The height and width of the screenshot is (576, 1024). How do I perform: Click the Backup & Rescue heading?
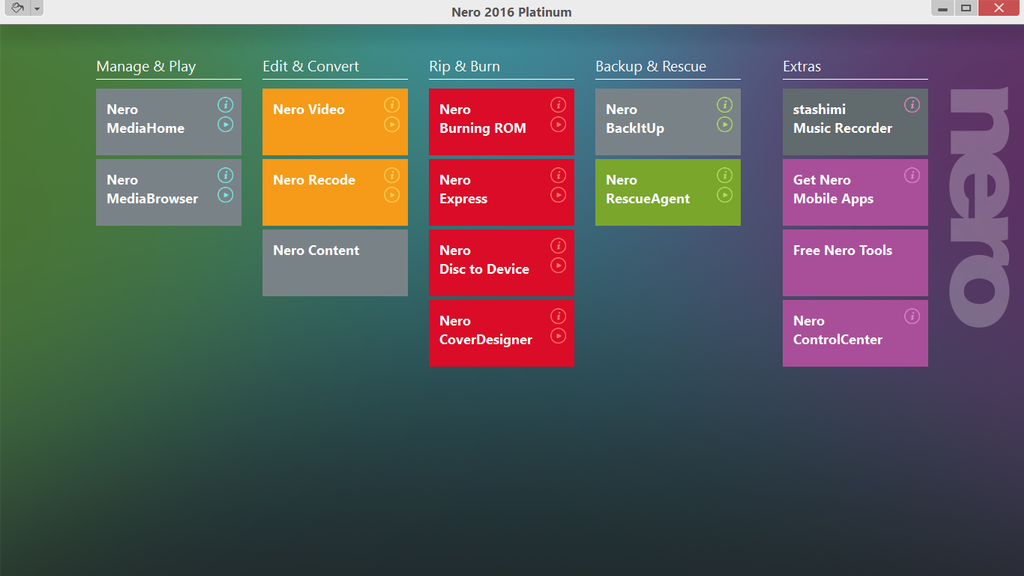[650, 67]
